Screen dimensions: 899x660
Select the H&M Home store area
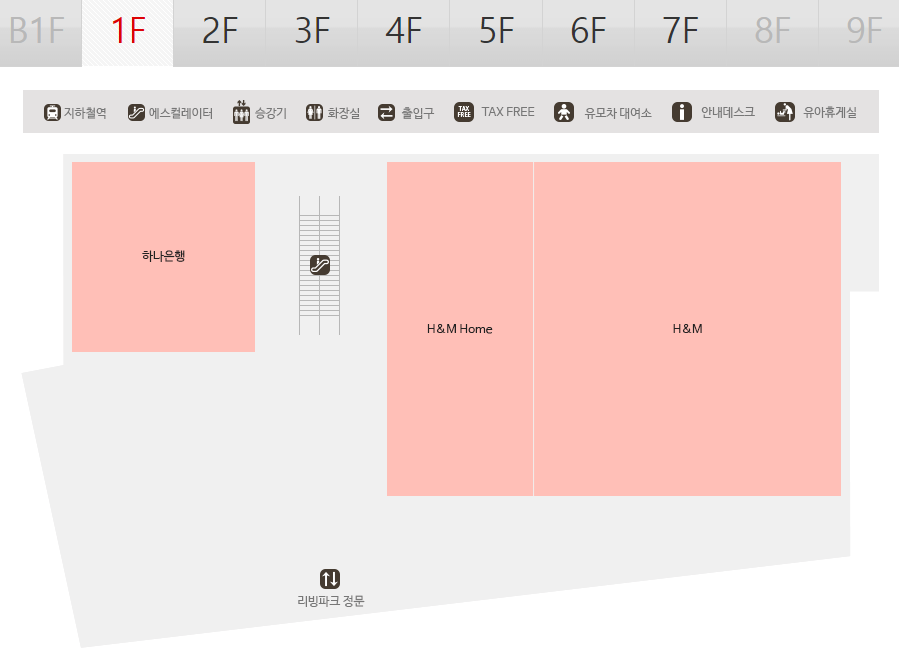460,329
